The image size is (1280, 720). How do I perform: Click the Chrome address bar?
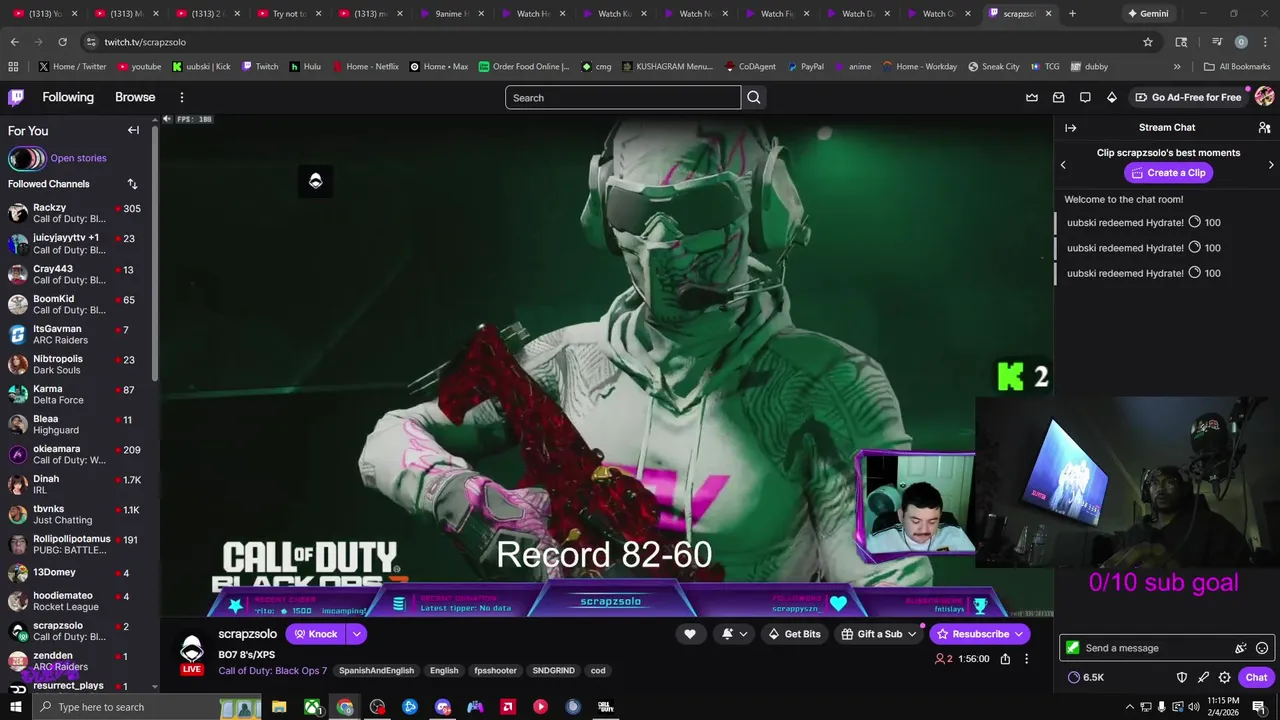coord(620,42)
